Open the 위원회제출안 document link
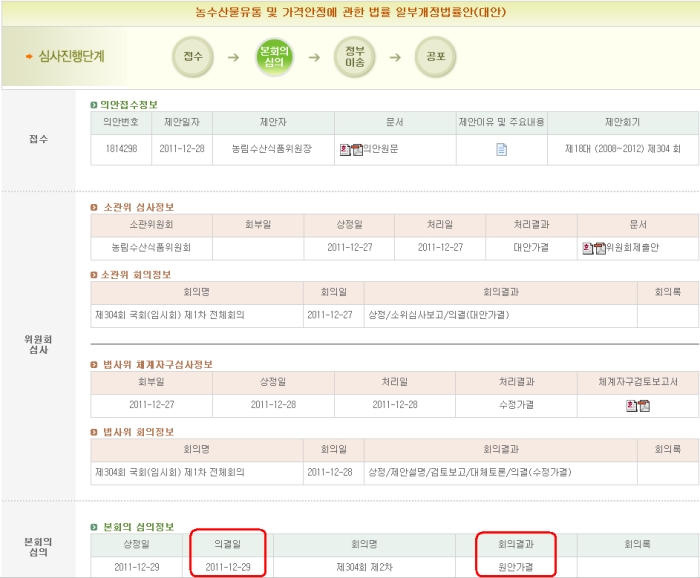This screenshot has width=700, height=578. tap(633, 247)
